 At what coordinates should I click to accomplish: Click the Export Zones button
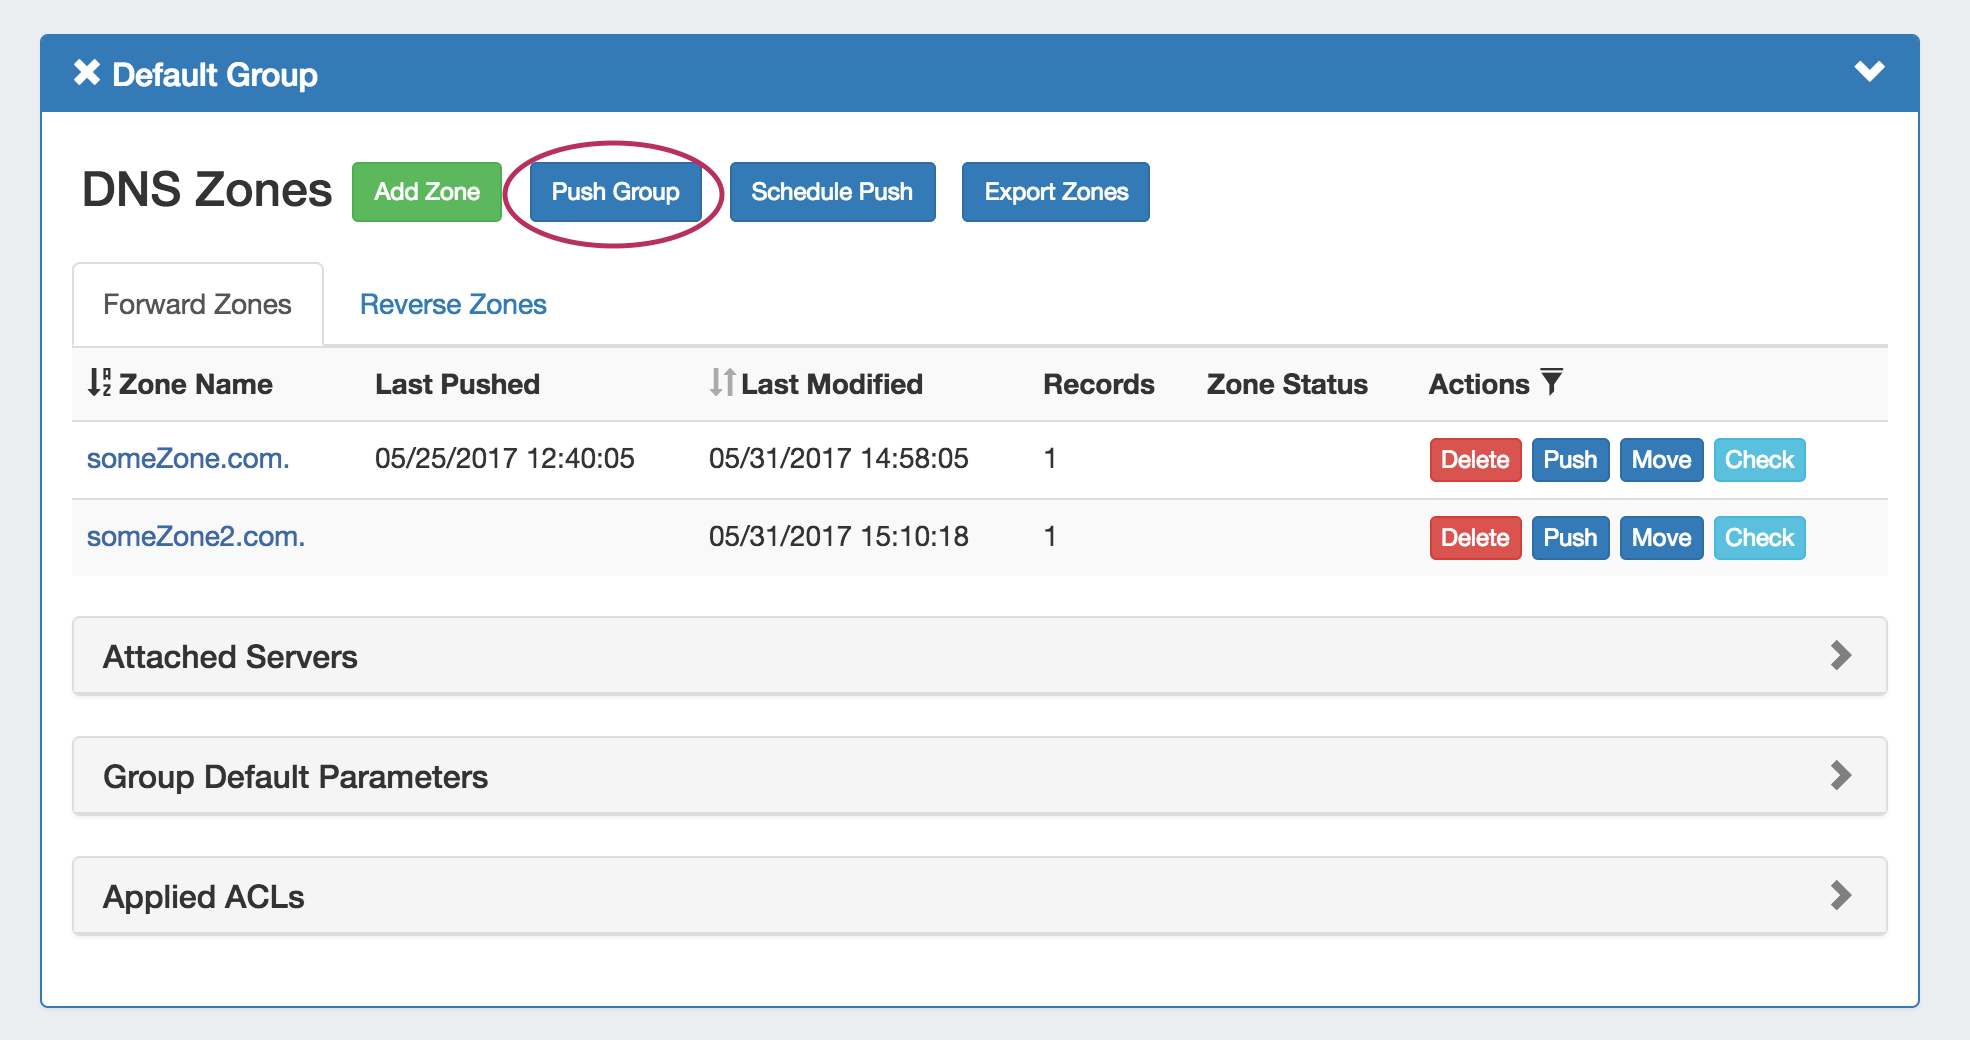coord(1055,192)
